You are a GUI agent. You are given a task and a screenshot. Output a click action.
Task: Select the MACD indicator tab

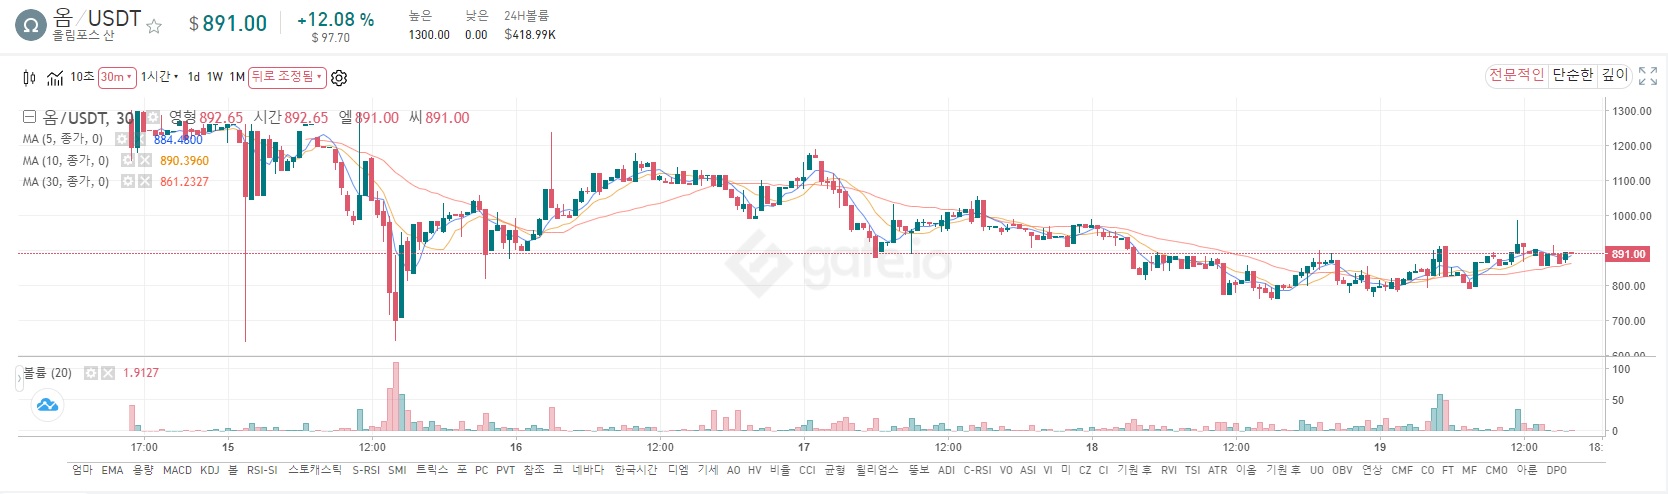click(177, 470)
